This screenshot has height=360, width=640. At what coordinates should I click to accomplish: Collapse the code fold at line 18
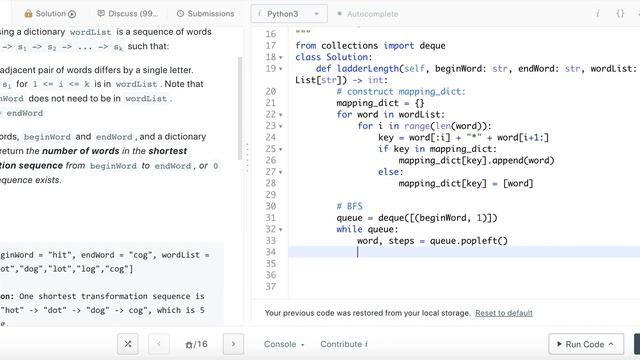(280, 58)
